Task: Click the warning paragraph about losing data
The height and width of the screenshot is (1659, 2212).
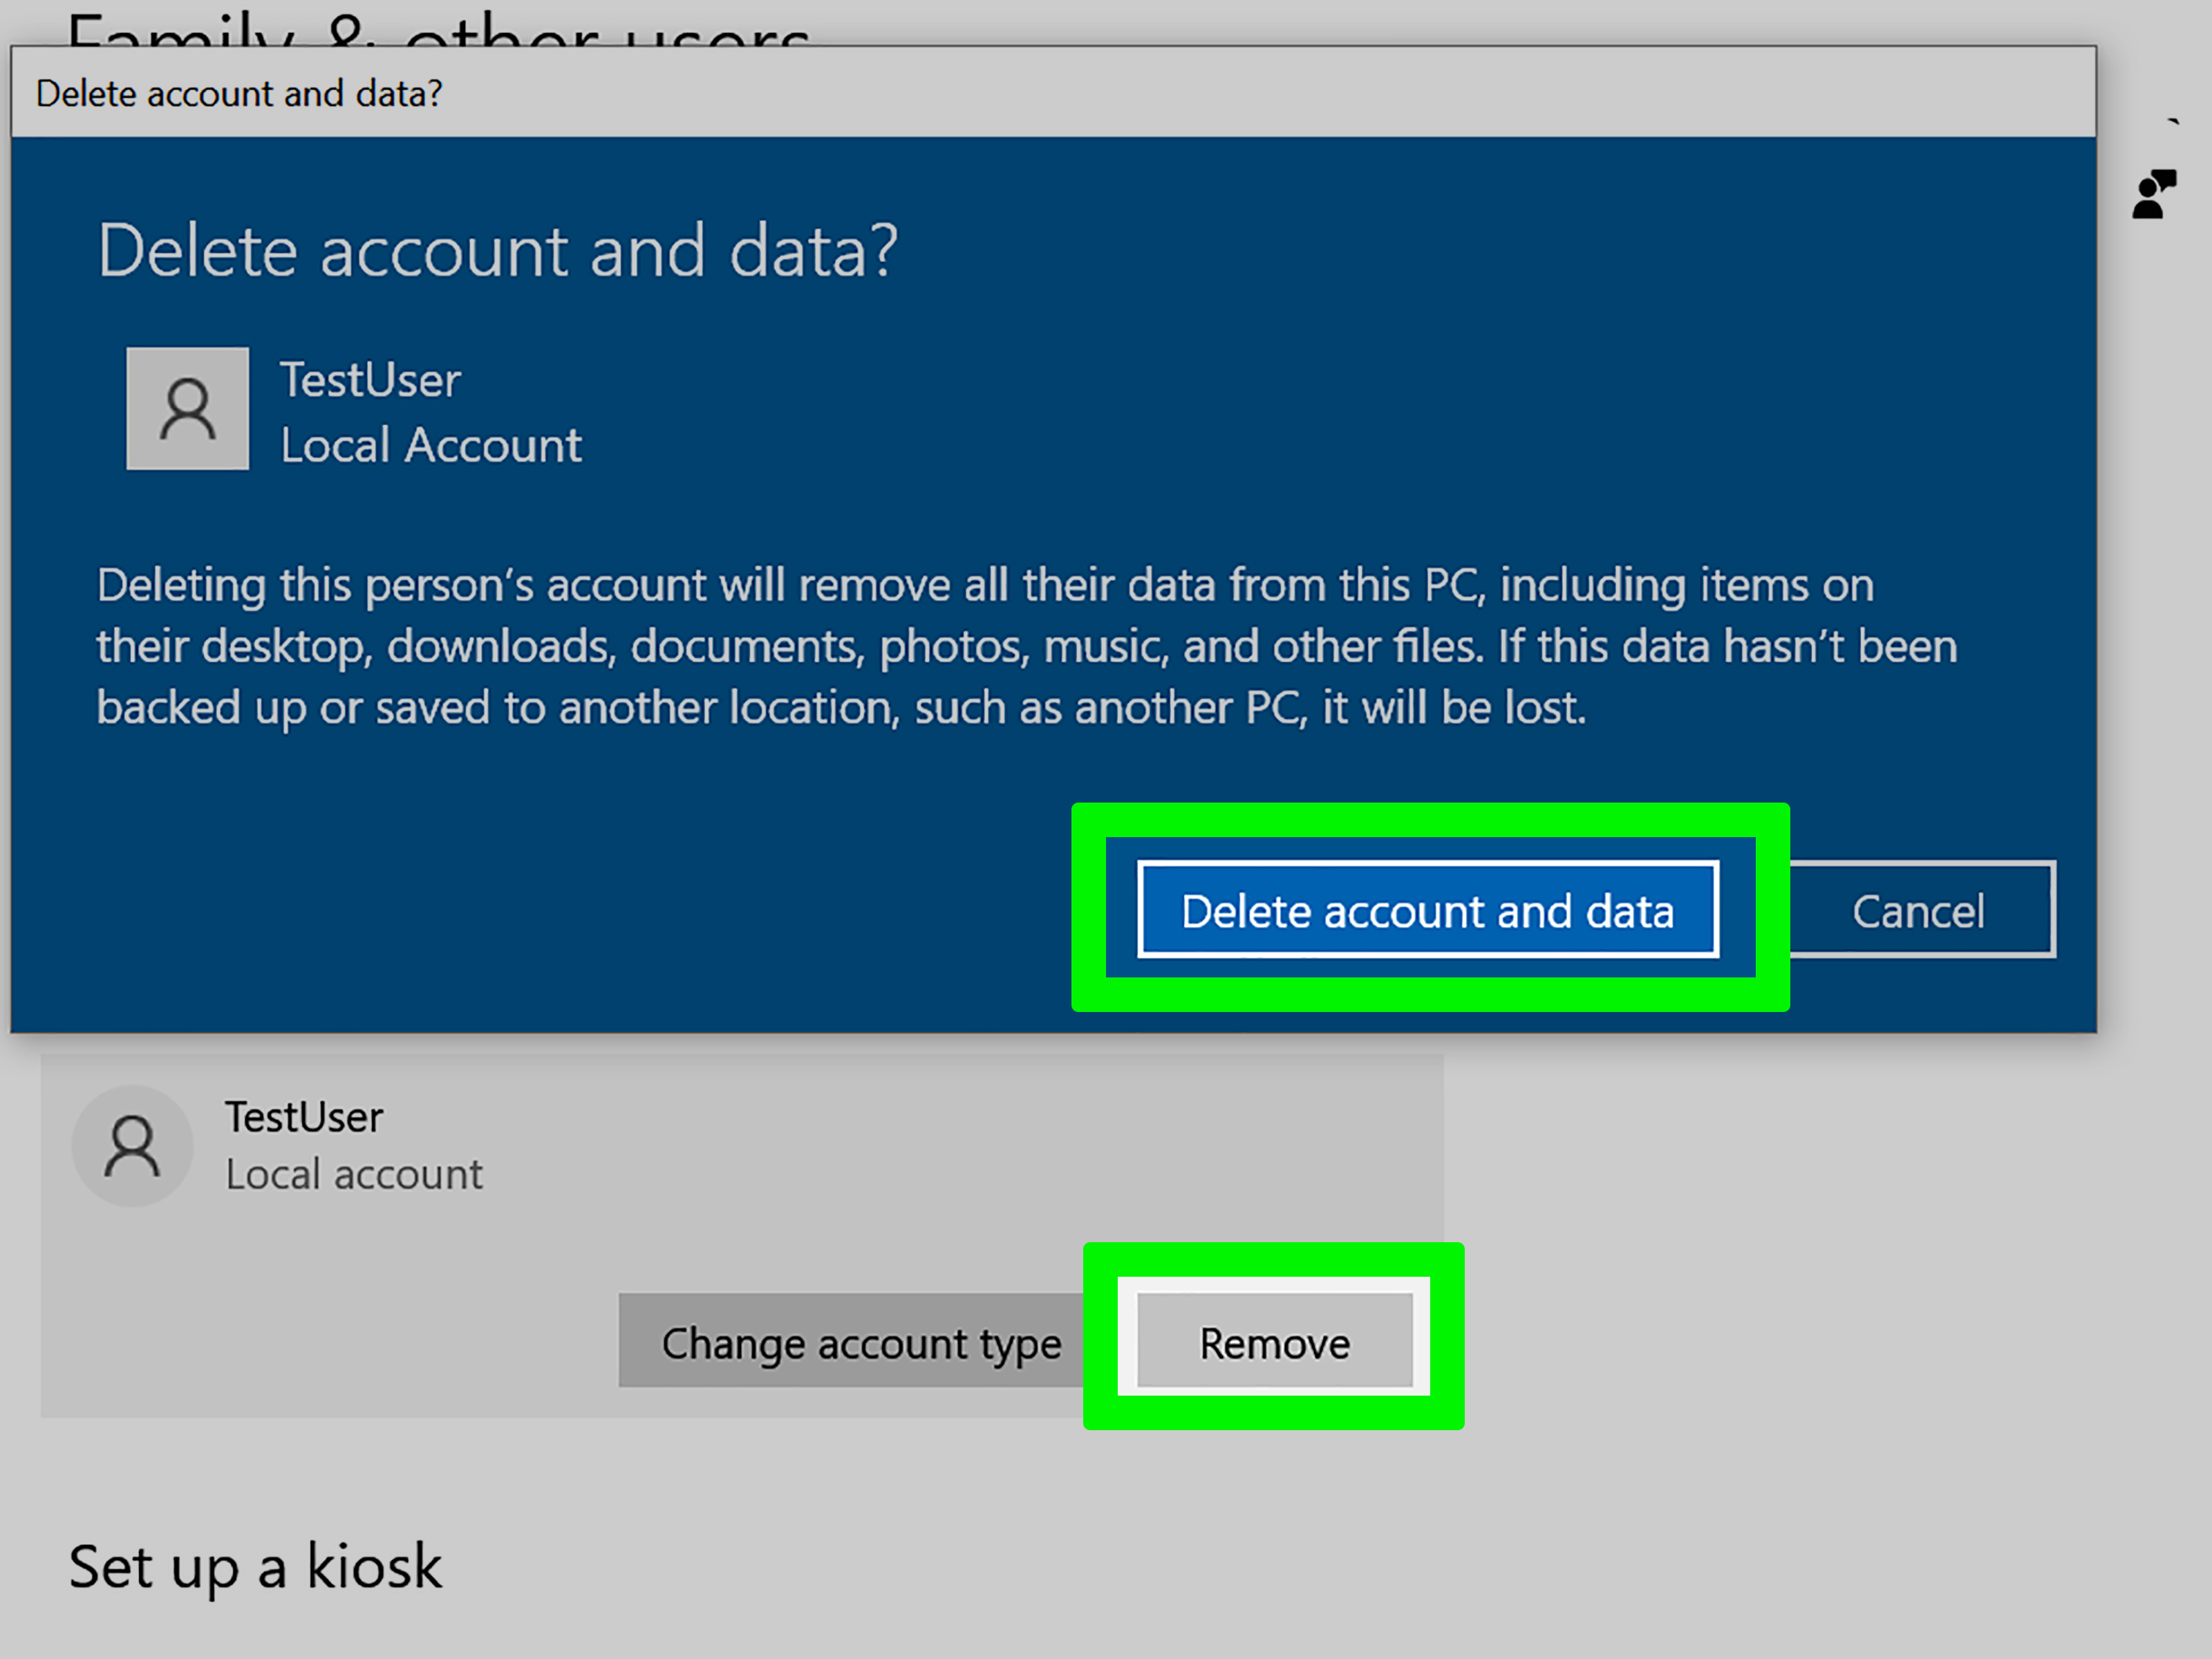Action: pos(1027,646)
